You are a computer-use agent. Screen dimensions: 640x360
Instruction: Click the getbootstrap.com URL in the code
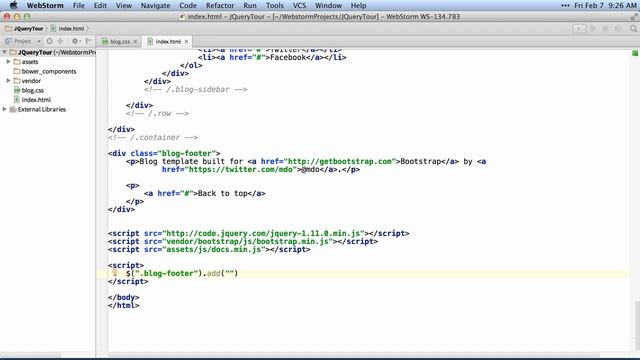pyautogui.click(x=340, y=161)
